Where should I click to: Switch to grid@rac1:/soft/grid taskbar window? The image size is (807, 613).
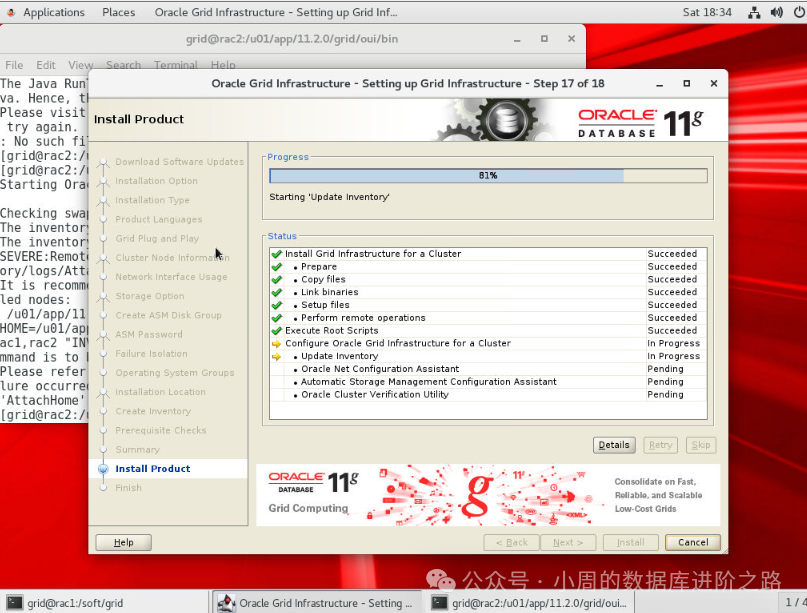coord(103,602)
